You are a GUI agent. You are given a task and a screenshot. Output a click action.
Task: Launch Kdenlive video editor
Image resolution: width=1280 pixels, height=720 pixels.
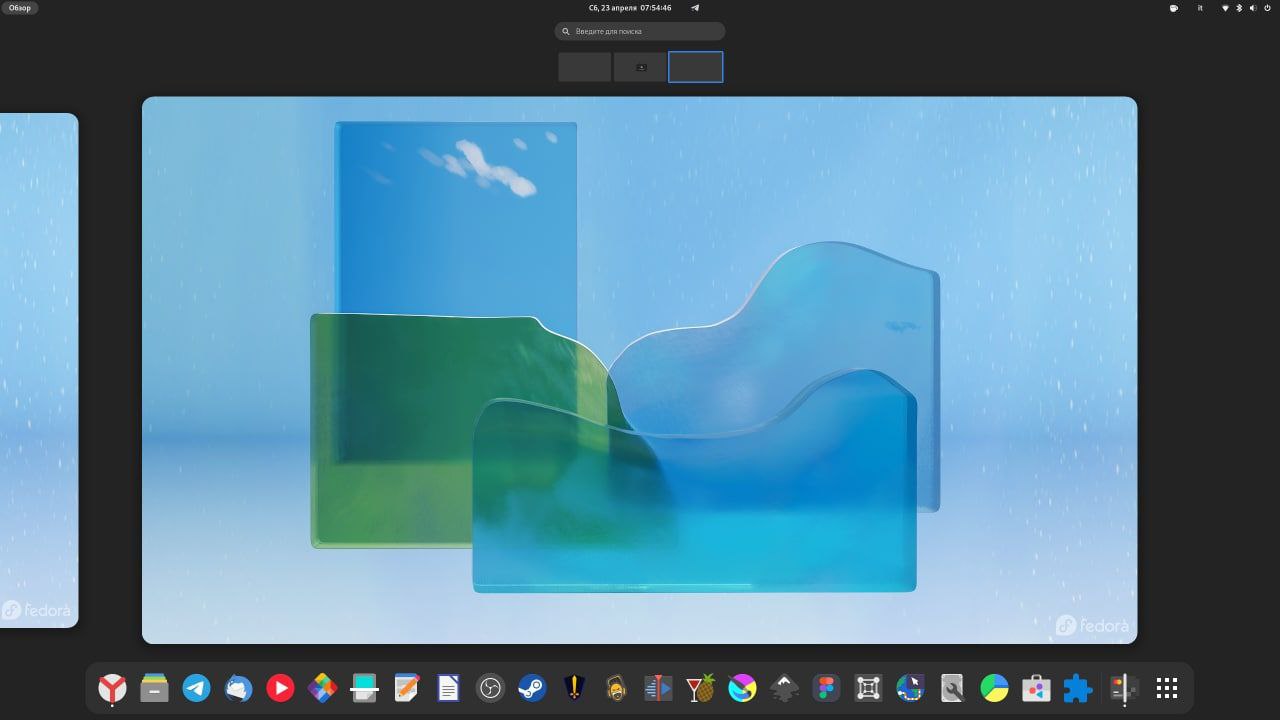pyautogui.click(x=658, y=688)
